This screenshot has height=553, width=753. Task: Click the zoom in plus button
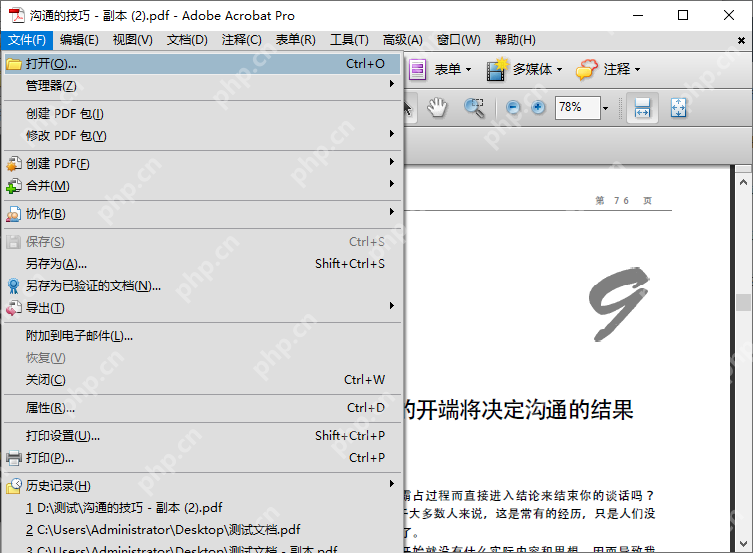coord(538,108)
